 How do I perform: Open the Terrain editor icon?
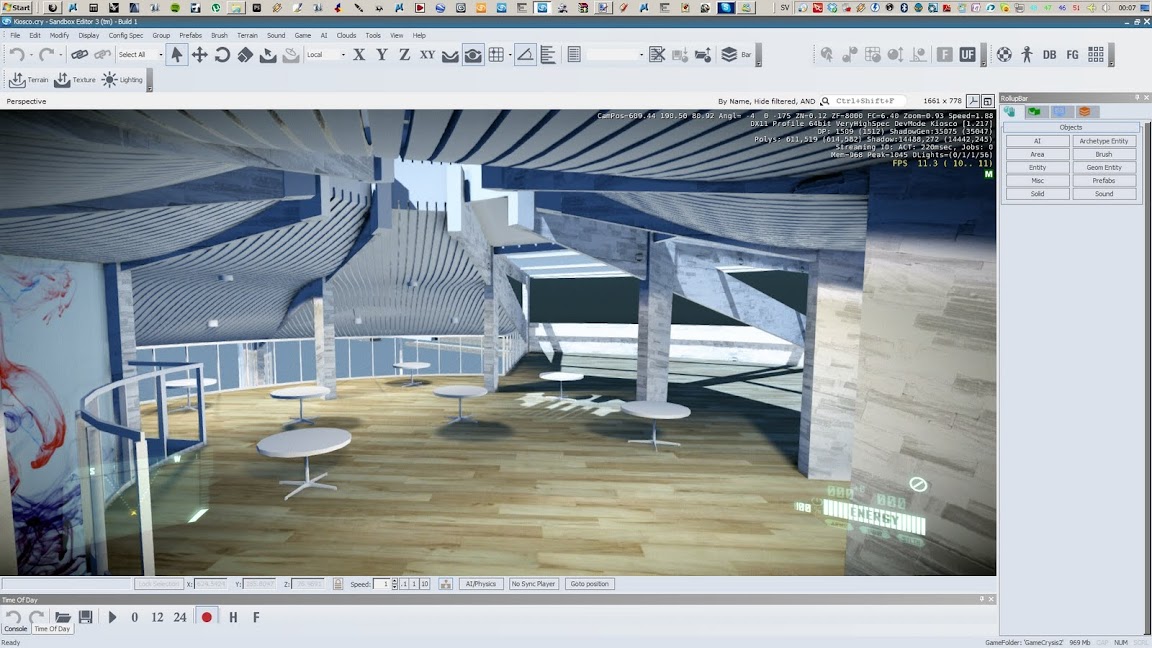28,80
